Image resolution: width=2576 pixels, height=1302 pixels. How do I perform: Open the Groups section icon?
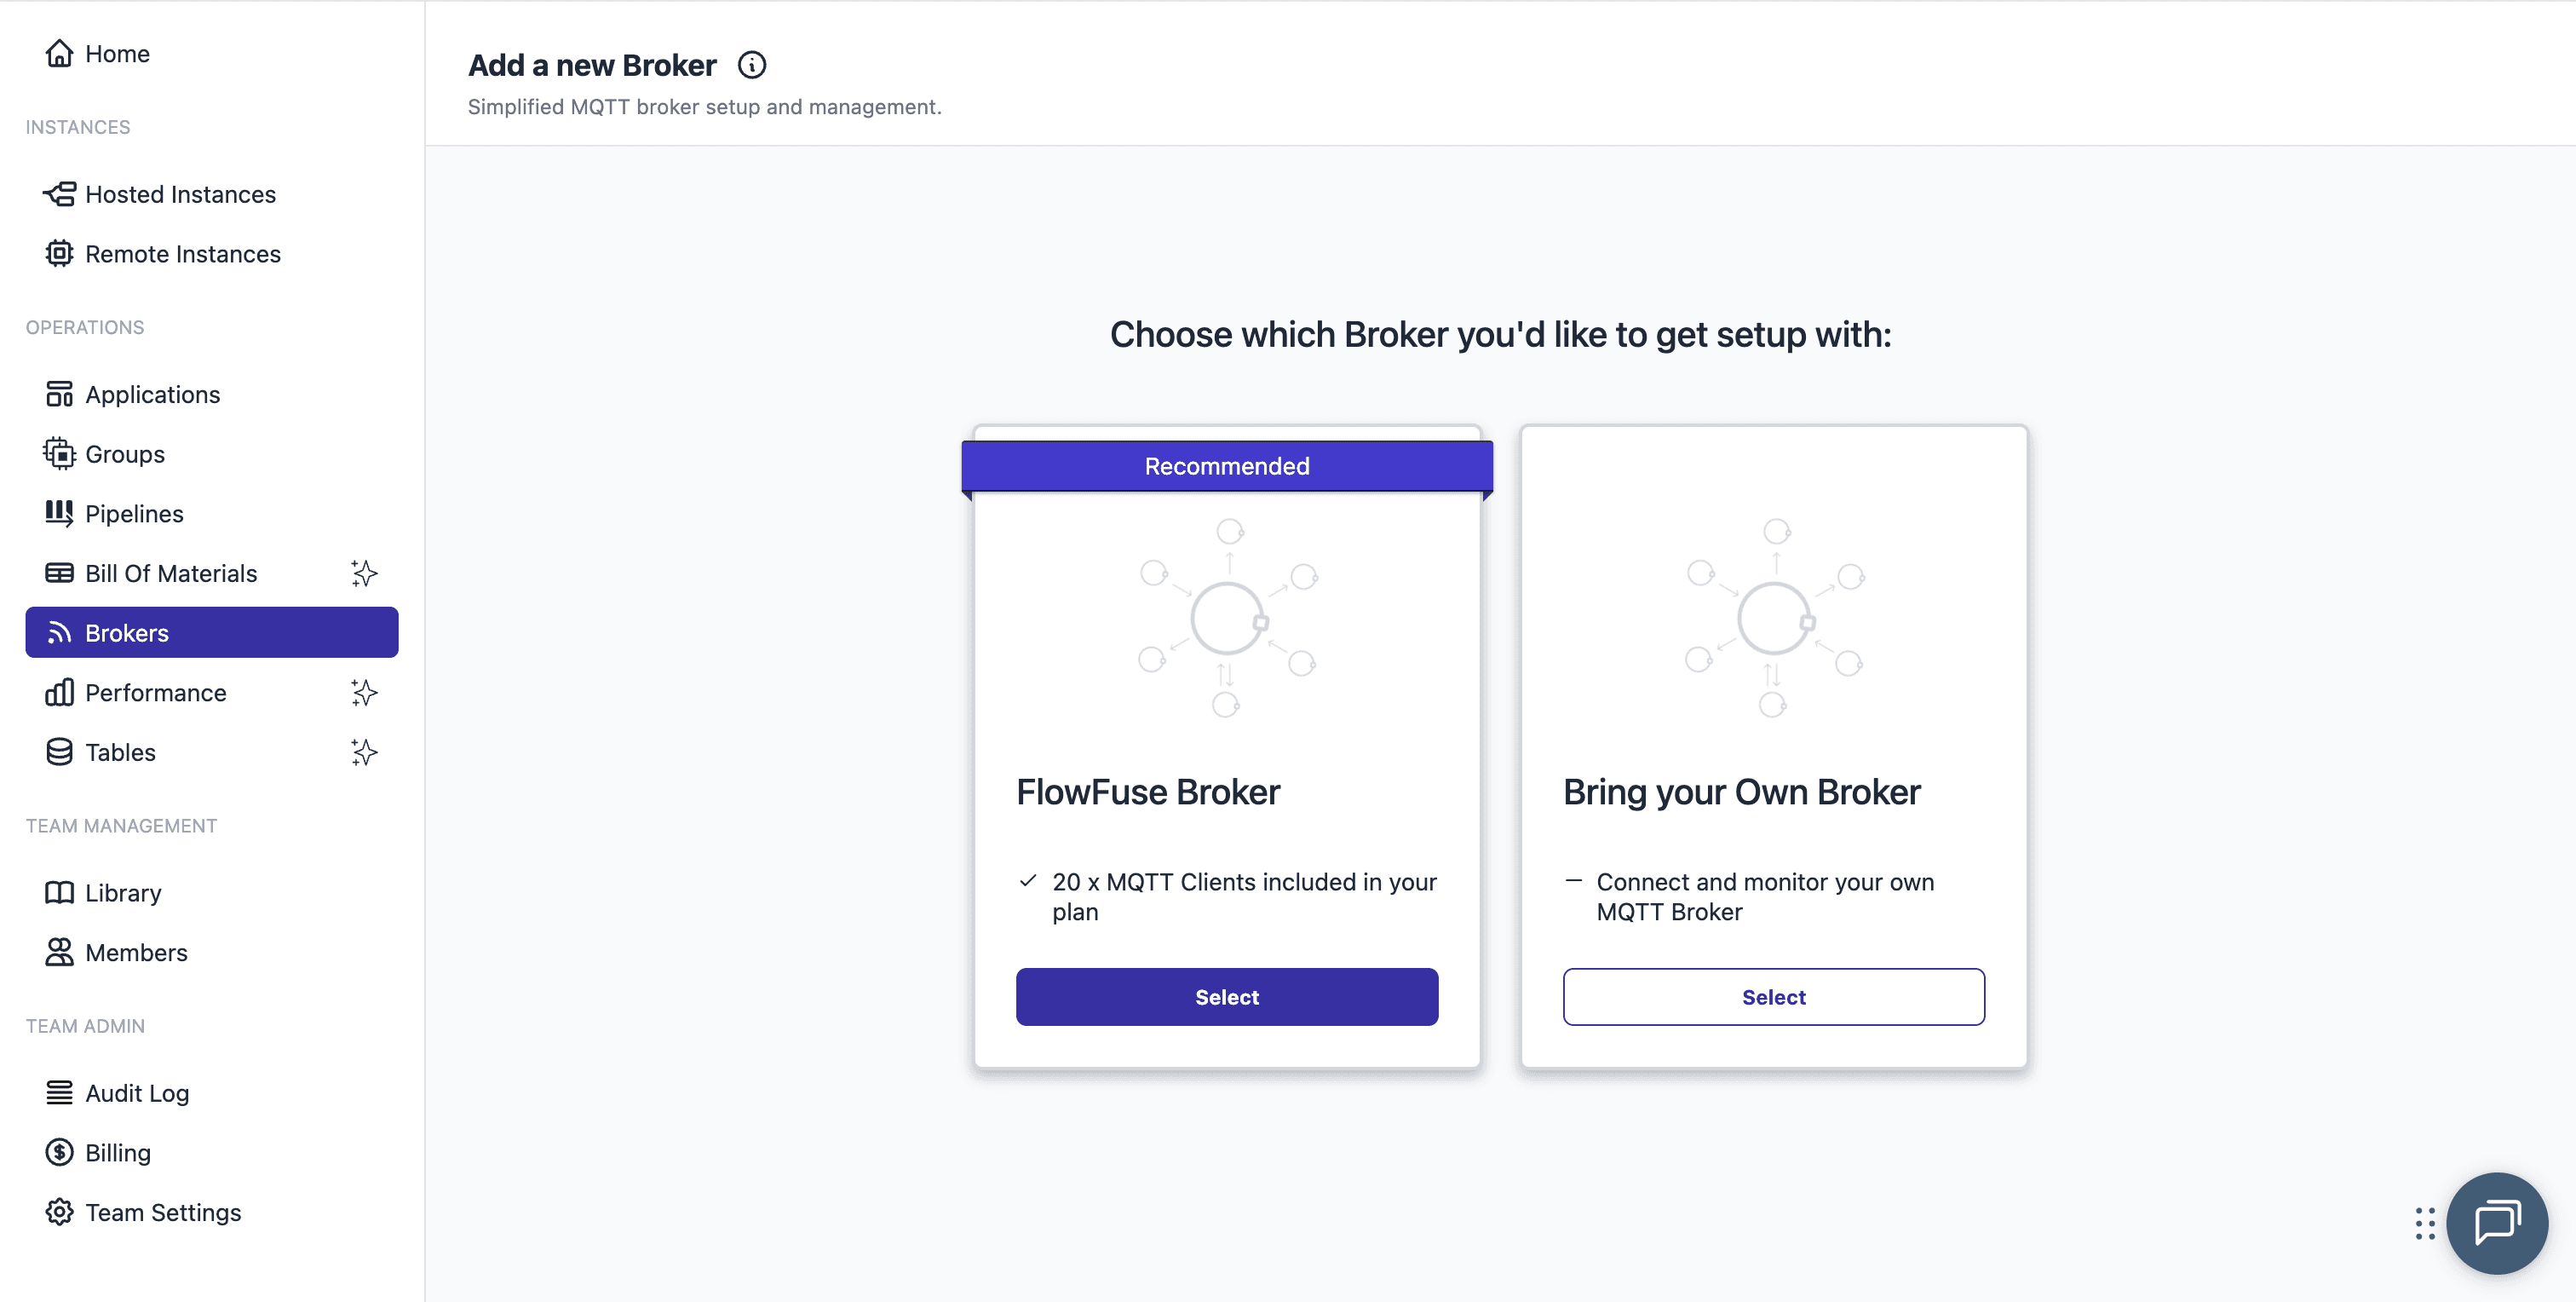pos(59,453)
